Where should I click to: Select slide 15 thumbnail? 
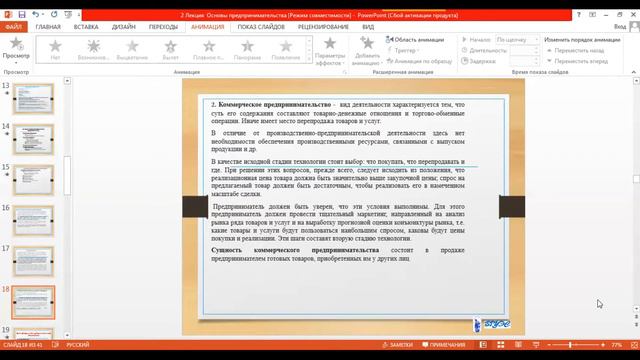[33, 180]
